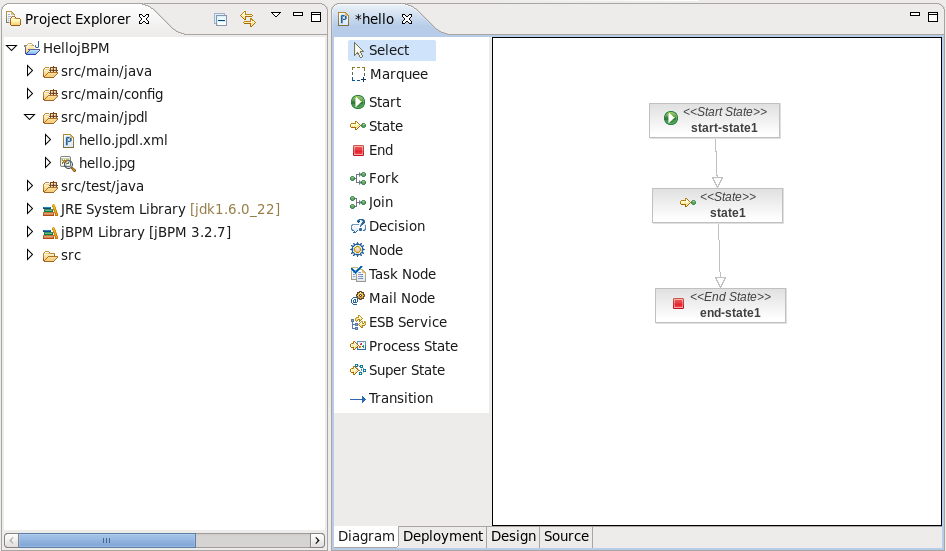Click right arrow of Project Explorer scrollbar
The height and width of the screenshot is (551, 946).
pos(317,540)
